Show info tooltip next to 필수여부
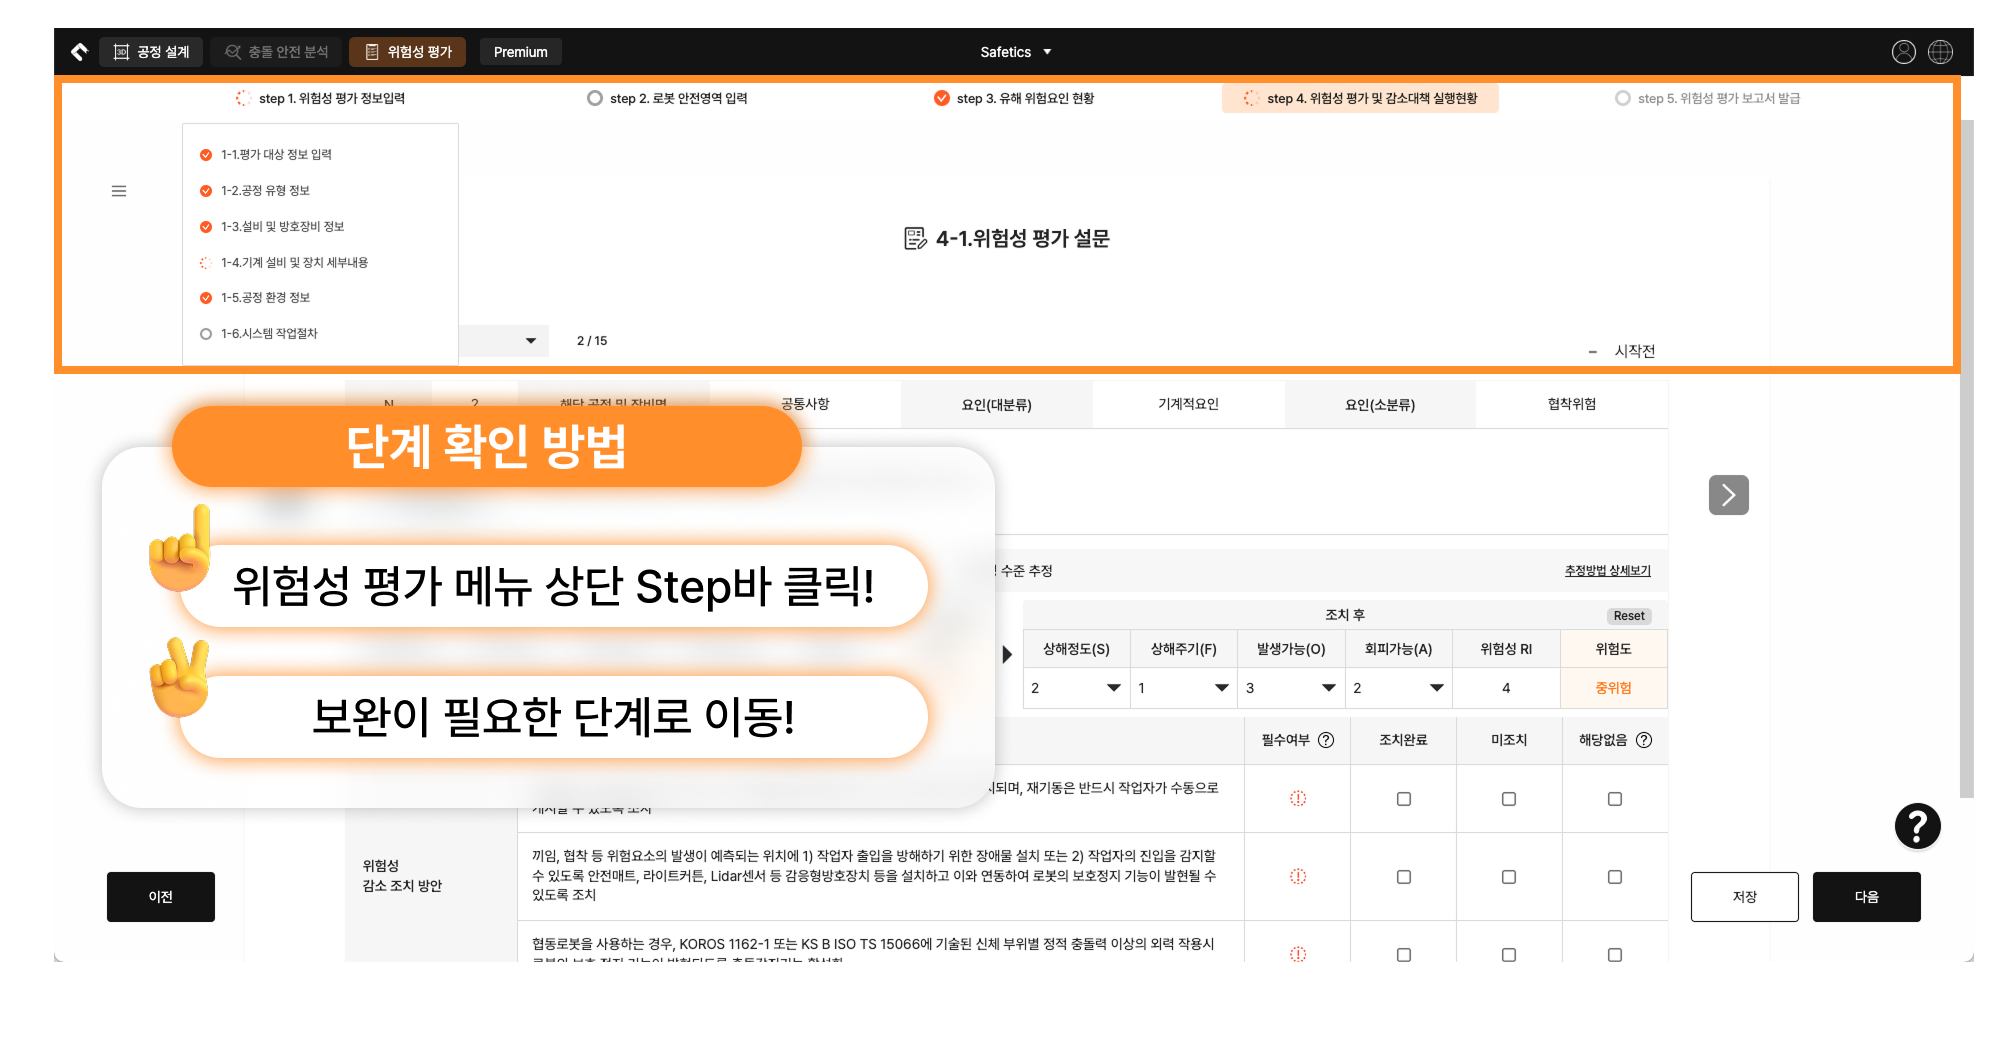Screen dimensions: 2001x1041 point(1326,740)
